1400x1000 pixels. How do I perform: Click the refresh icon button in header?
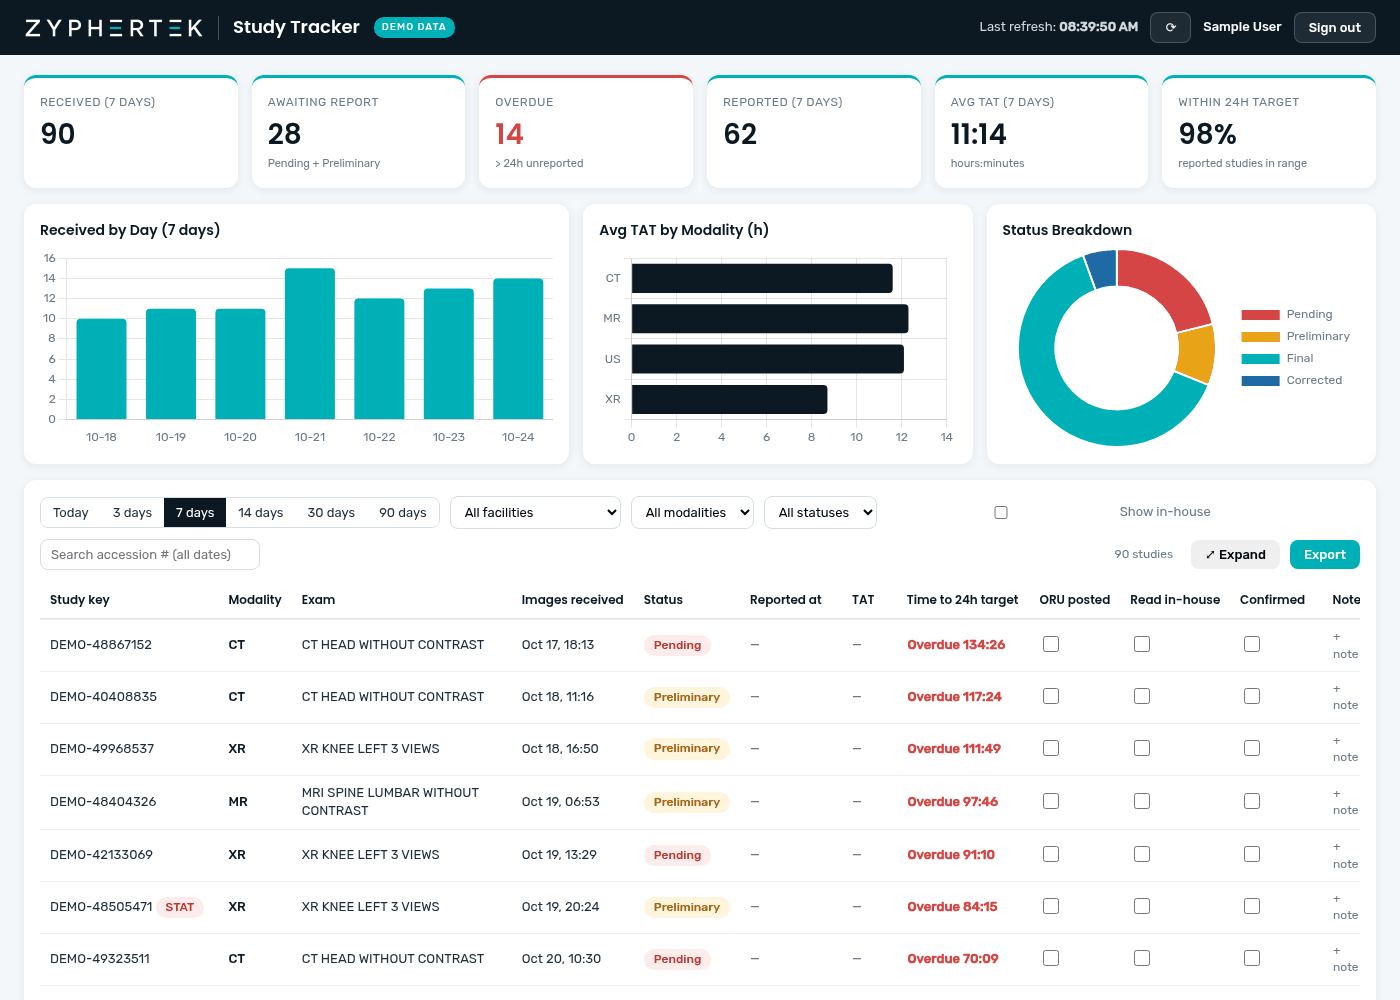(1170, 27)
